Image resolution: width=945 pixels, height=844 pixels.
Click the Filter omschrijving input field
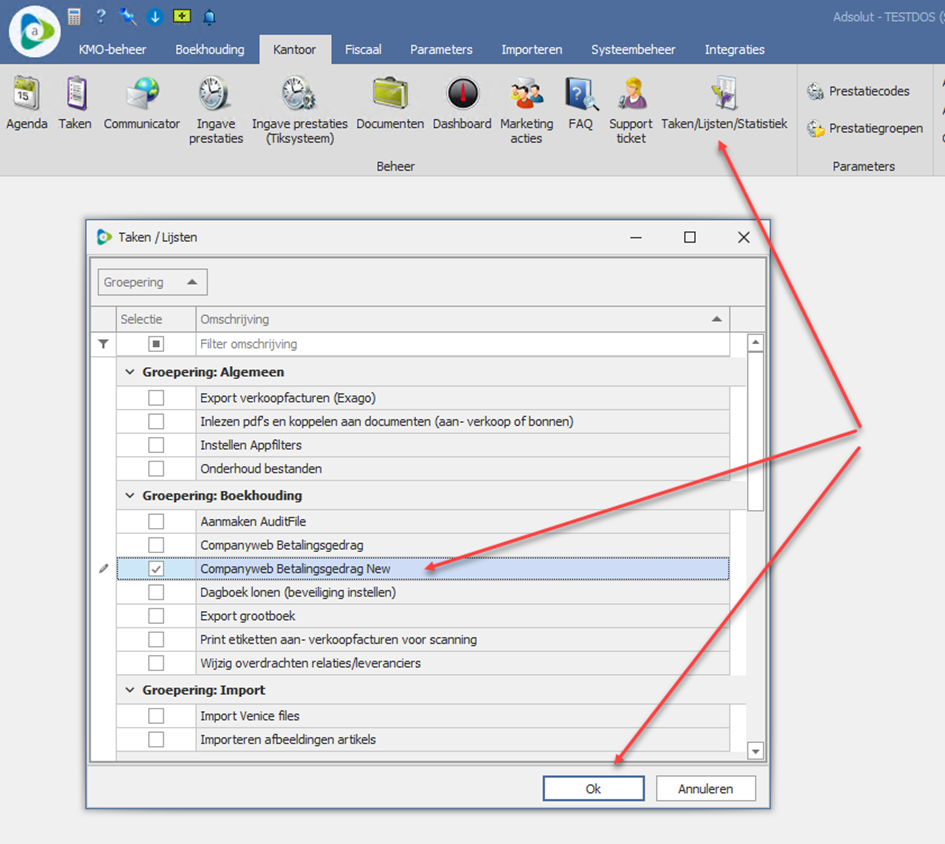pos(462,344)
